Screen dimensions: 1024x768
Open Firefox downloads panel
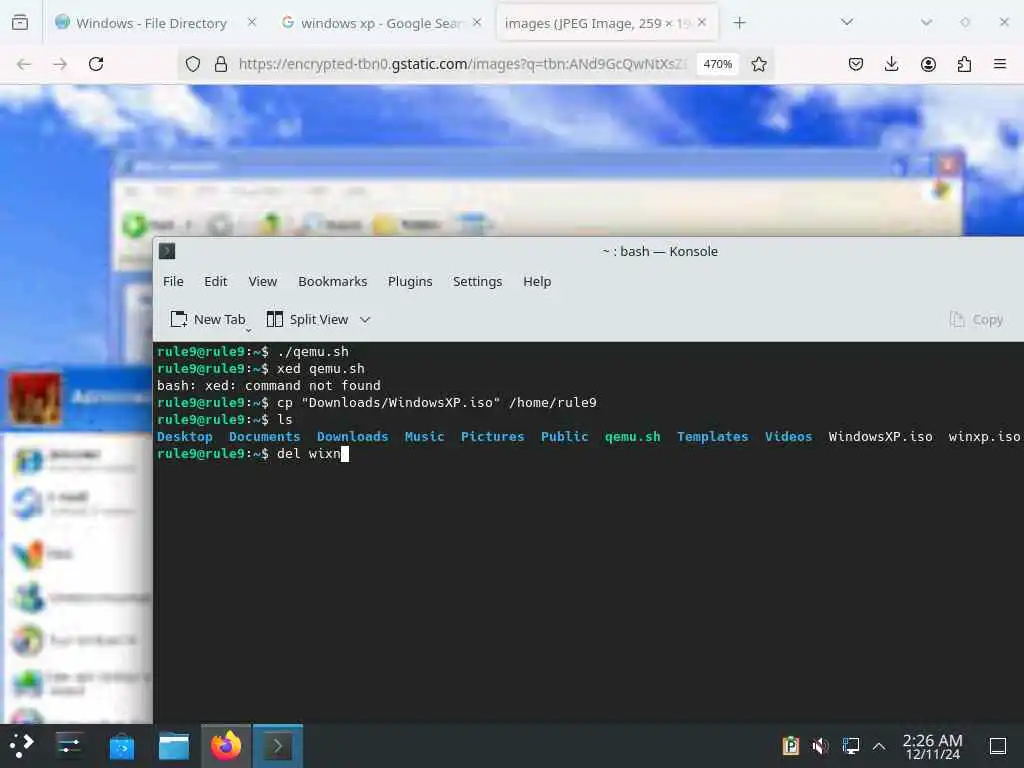pos(891,64)
